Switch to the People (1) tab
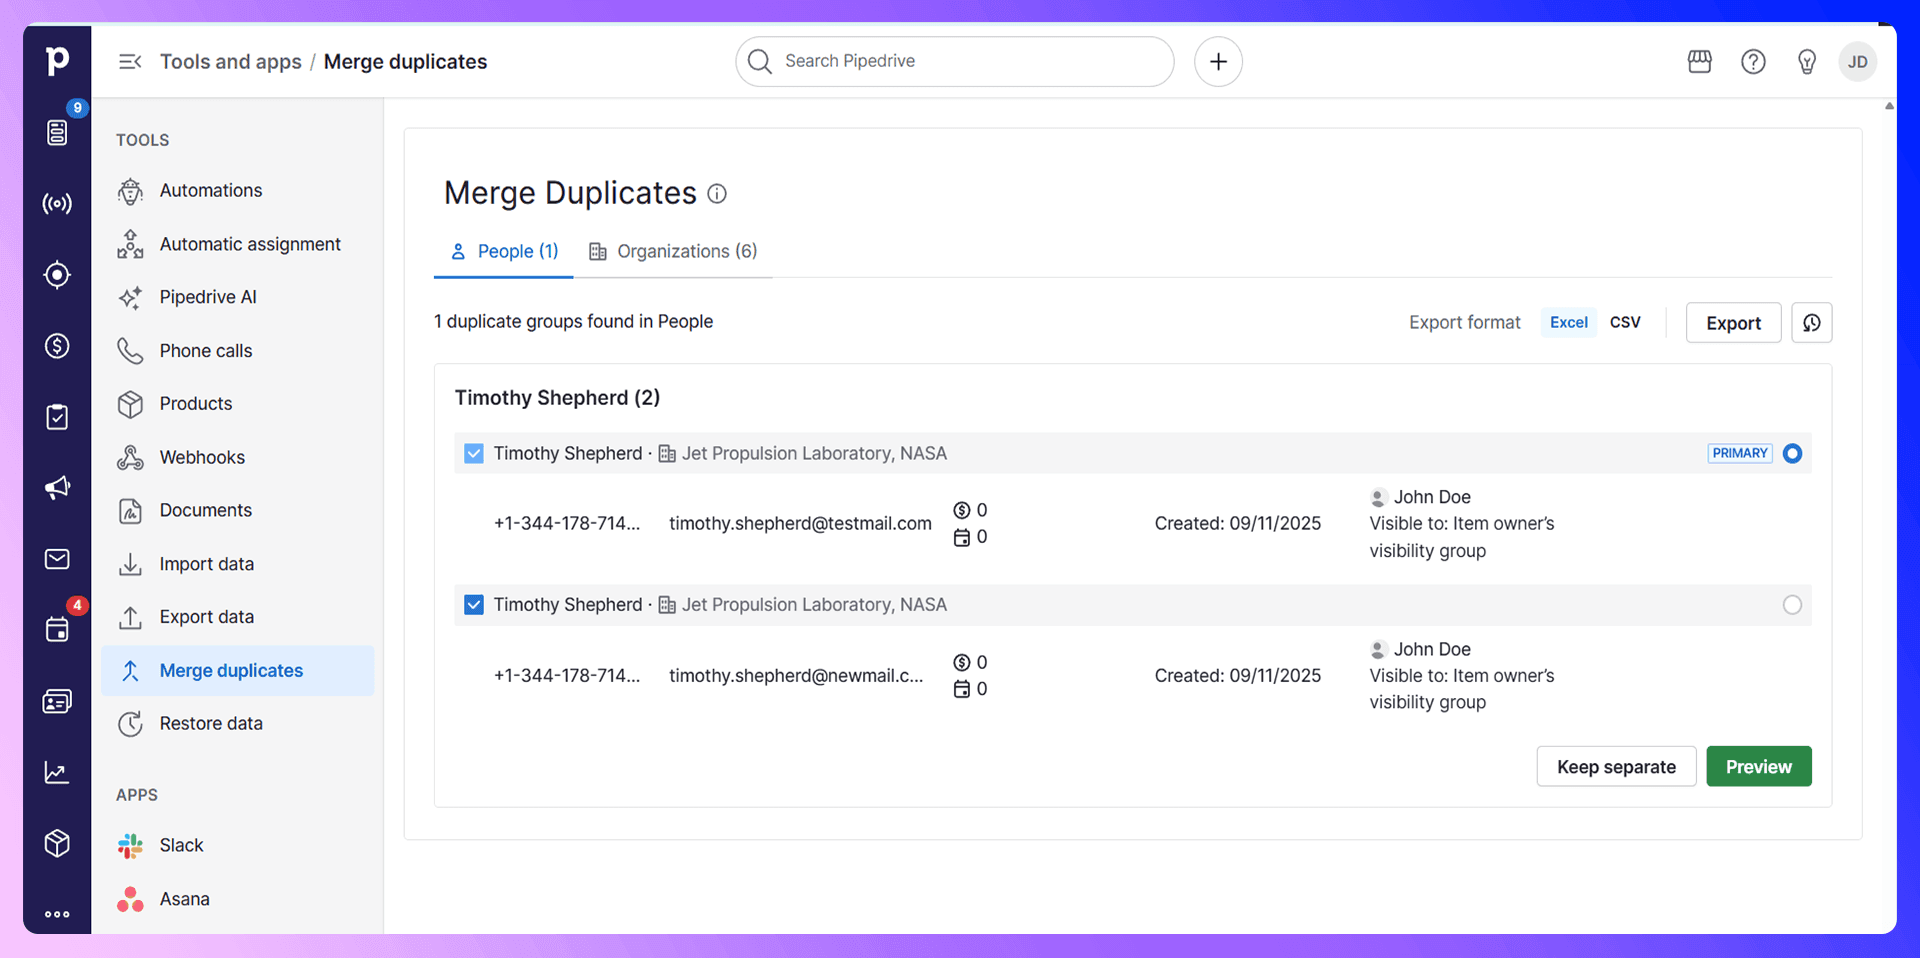The image size is (1920, 958). tap(504, 252)
